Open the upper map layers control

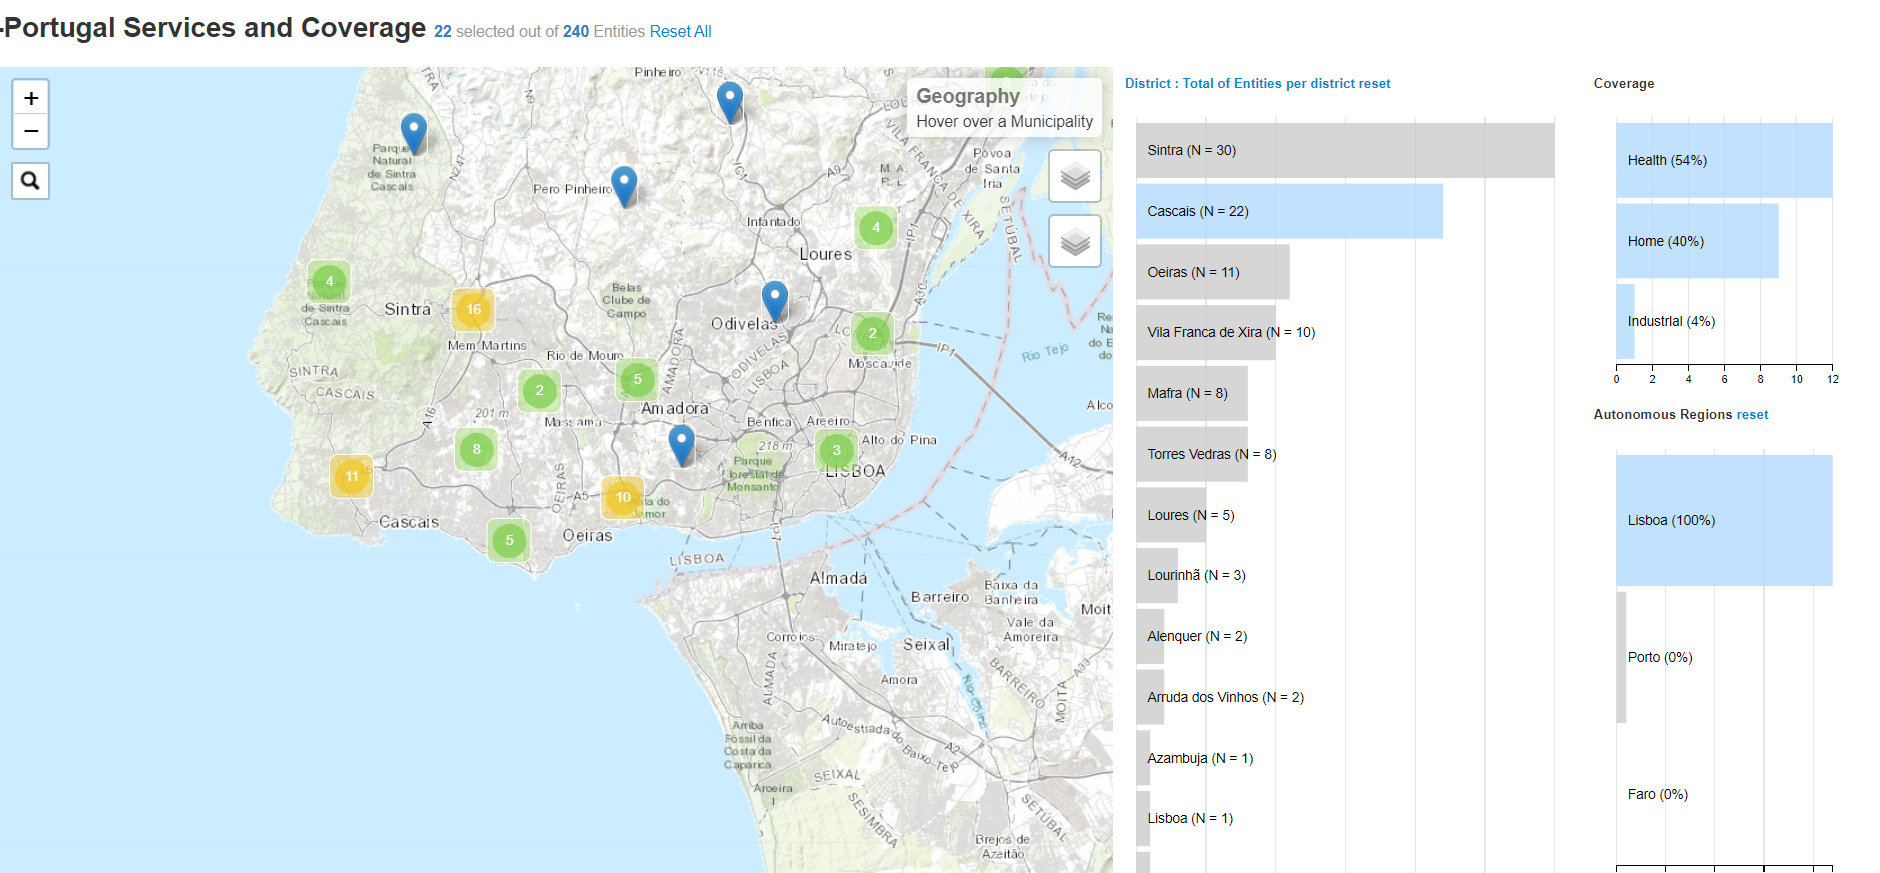click(x=1075, y=176)
